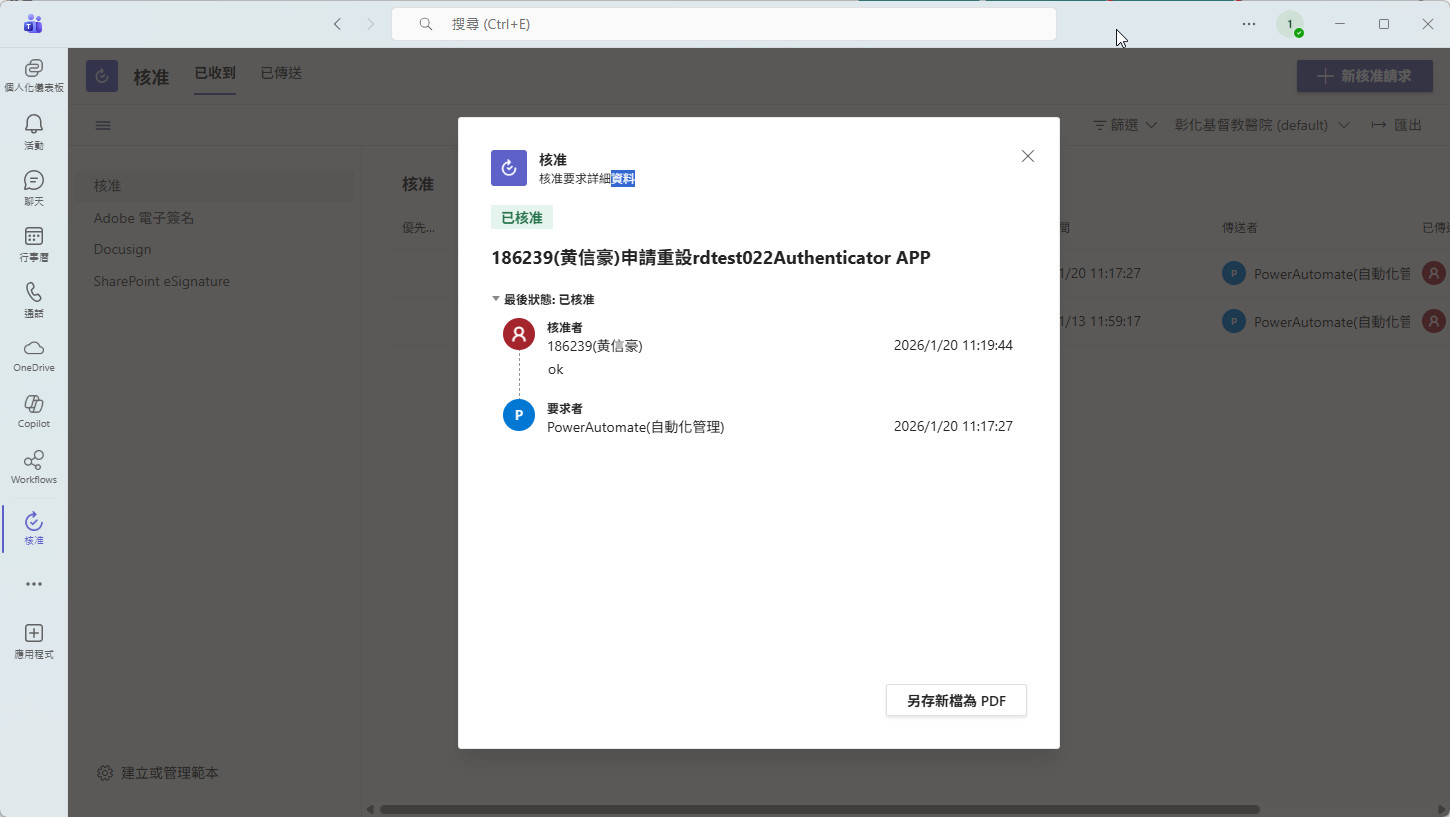Toggle the hamburger navigation menu
Image resolution: width=1450 pixels, height=817 pixels.
pyautogui.click(x=103, y=125)
